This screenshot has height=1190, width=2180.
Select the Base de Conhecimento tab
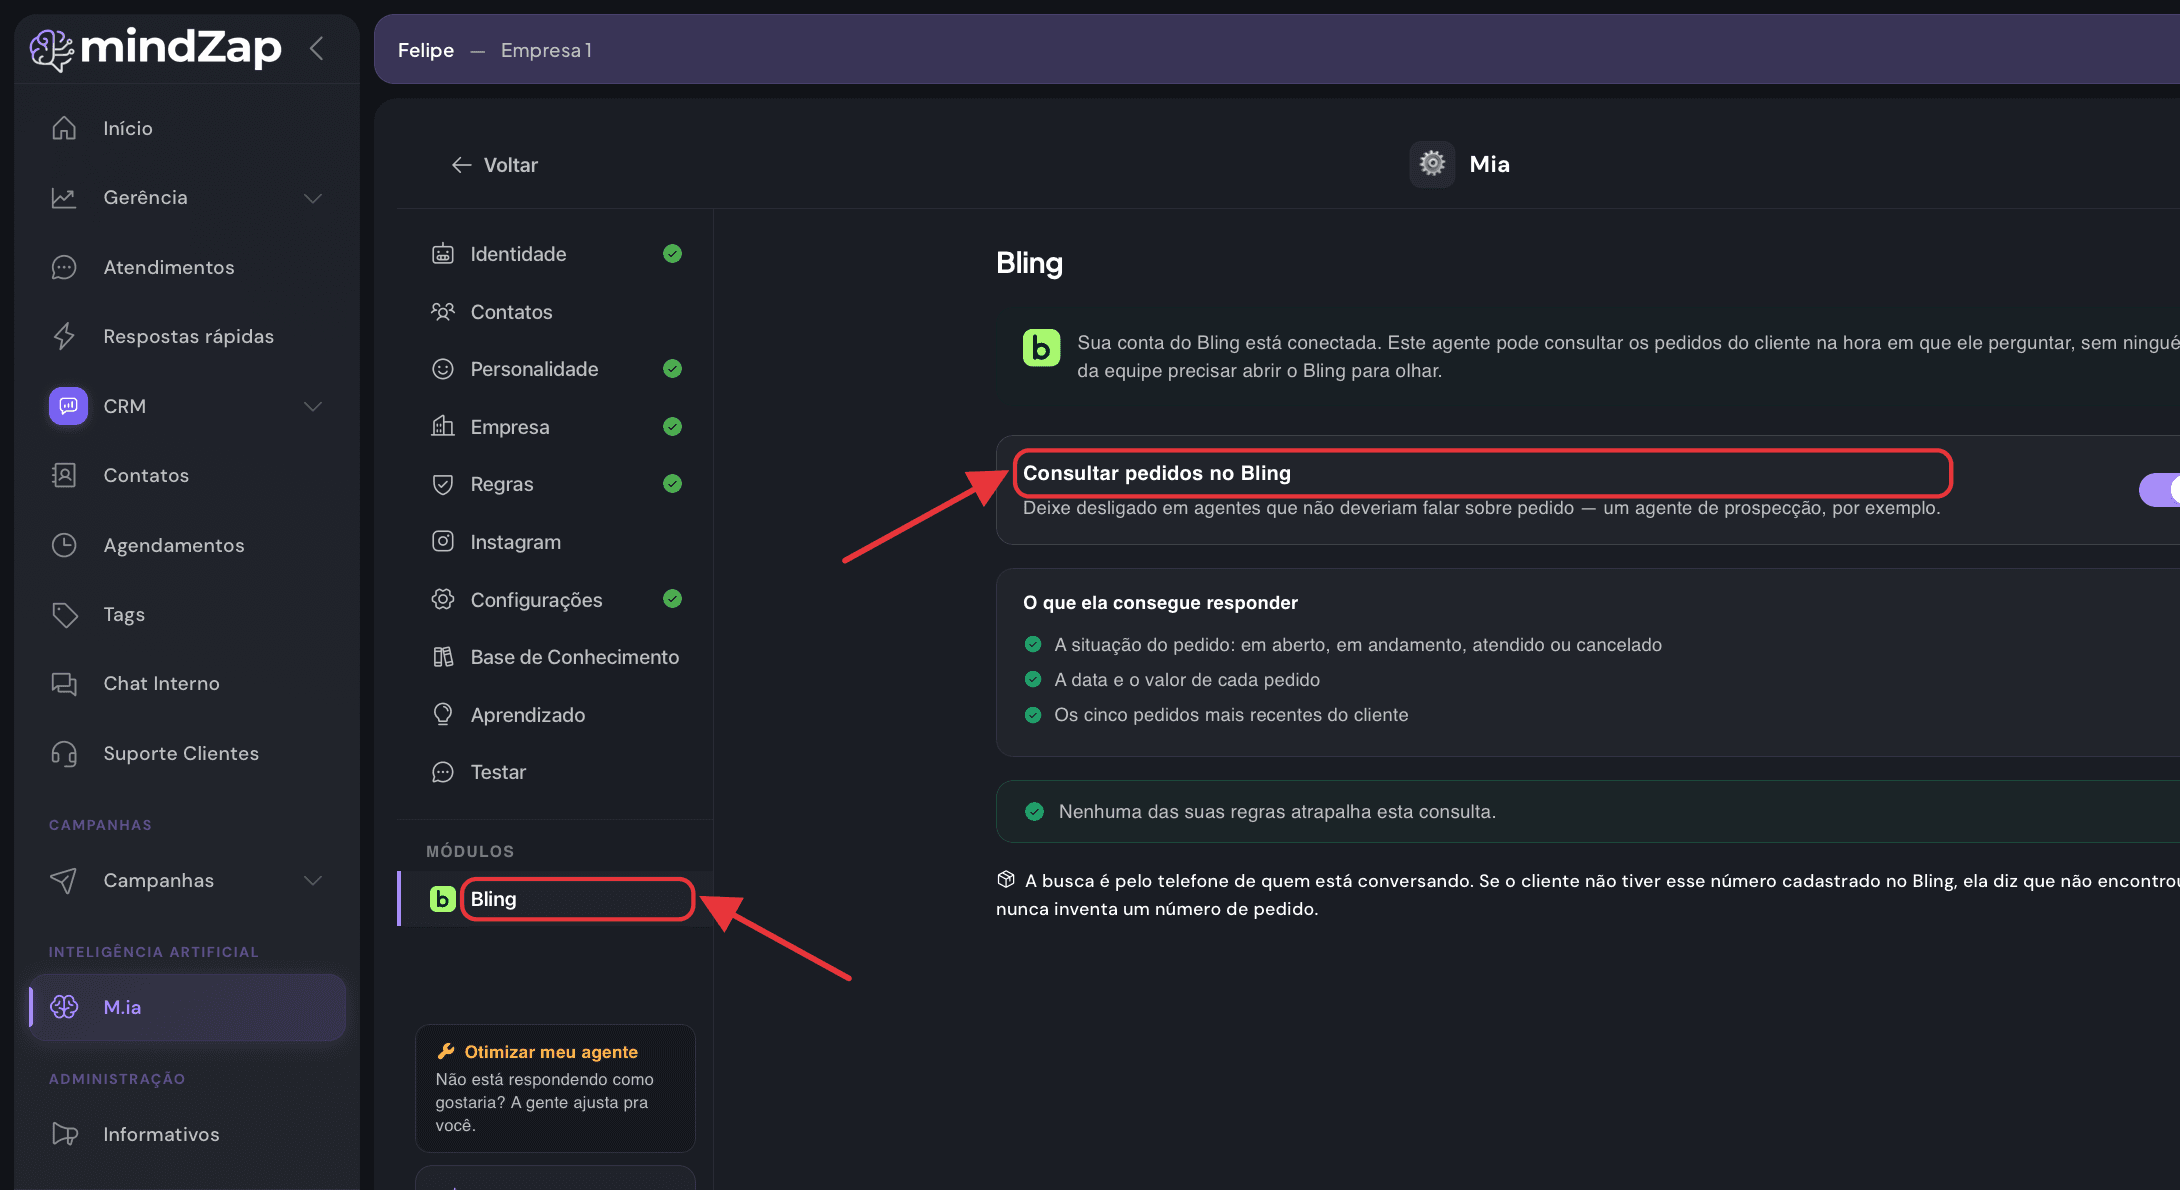(x=555, y=657)
